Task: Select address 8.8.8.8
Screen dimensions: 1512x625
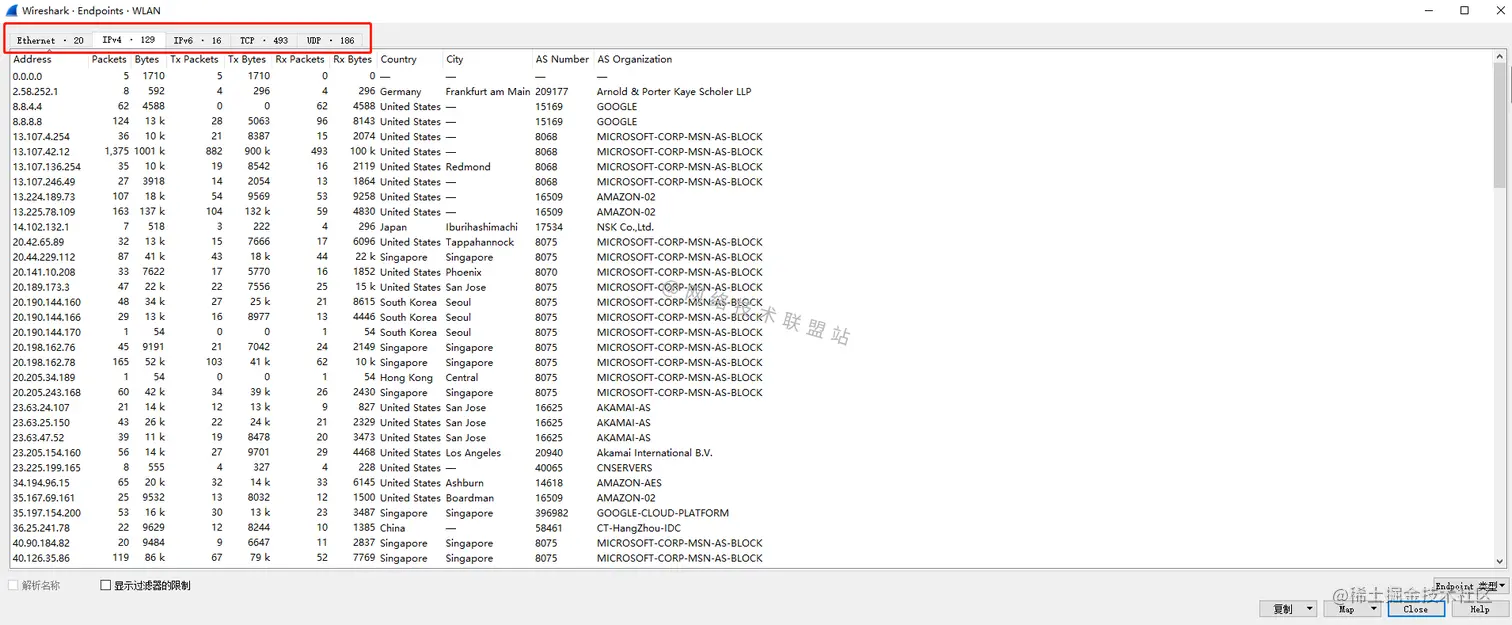Action: [x=28, y=121]
